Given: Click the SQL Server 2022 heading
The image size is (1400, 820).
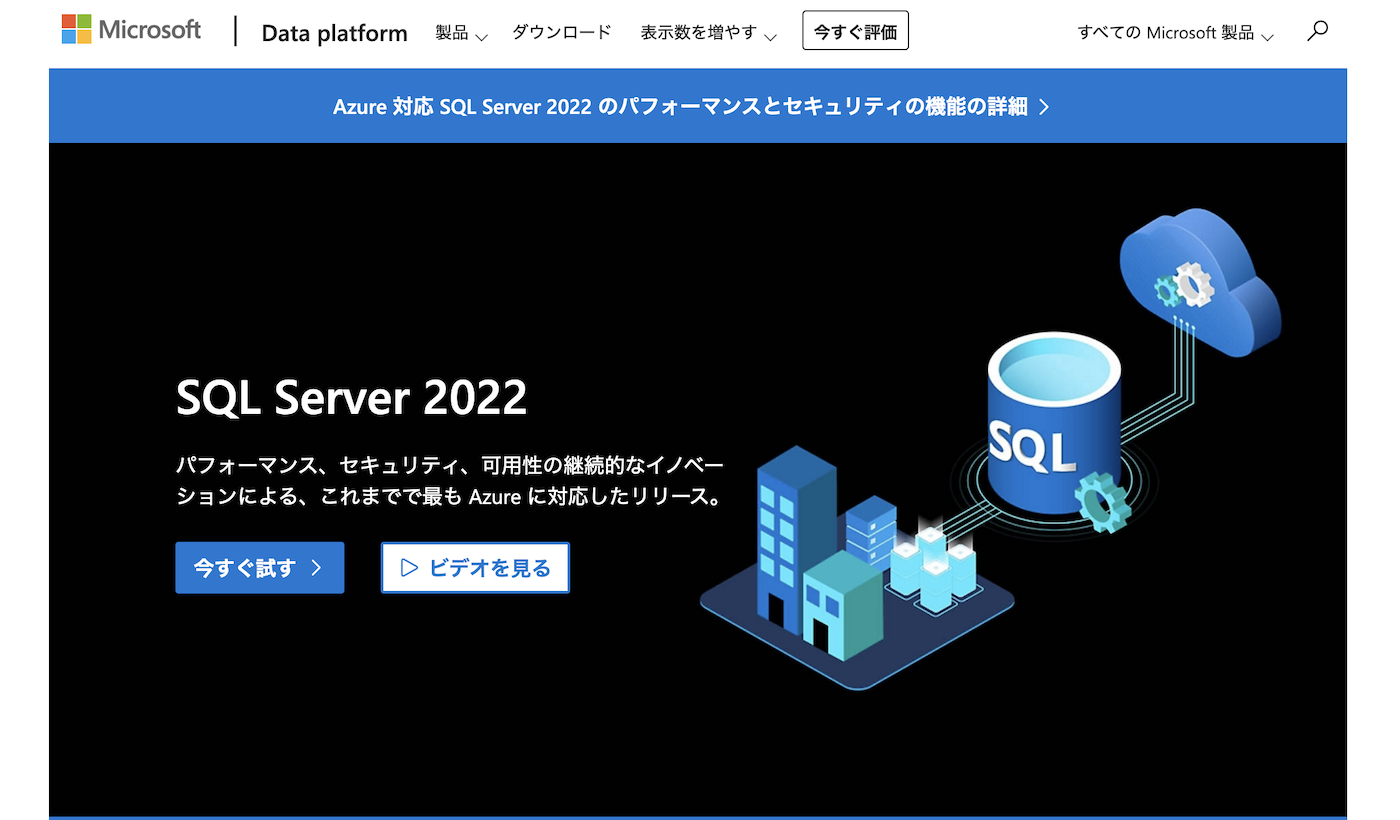Looking at the screenshot, I should point(351,397).
